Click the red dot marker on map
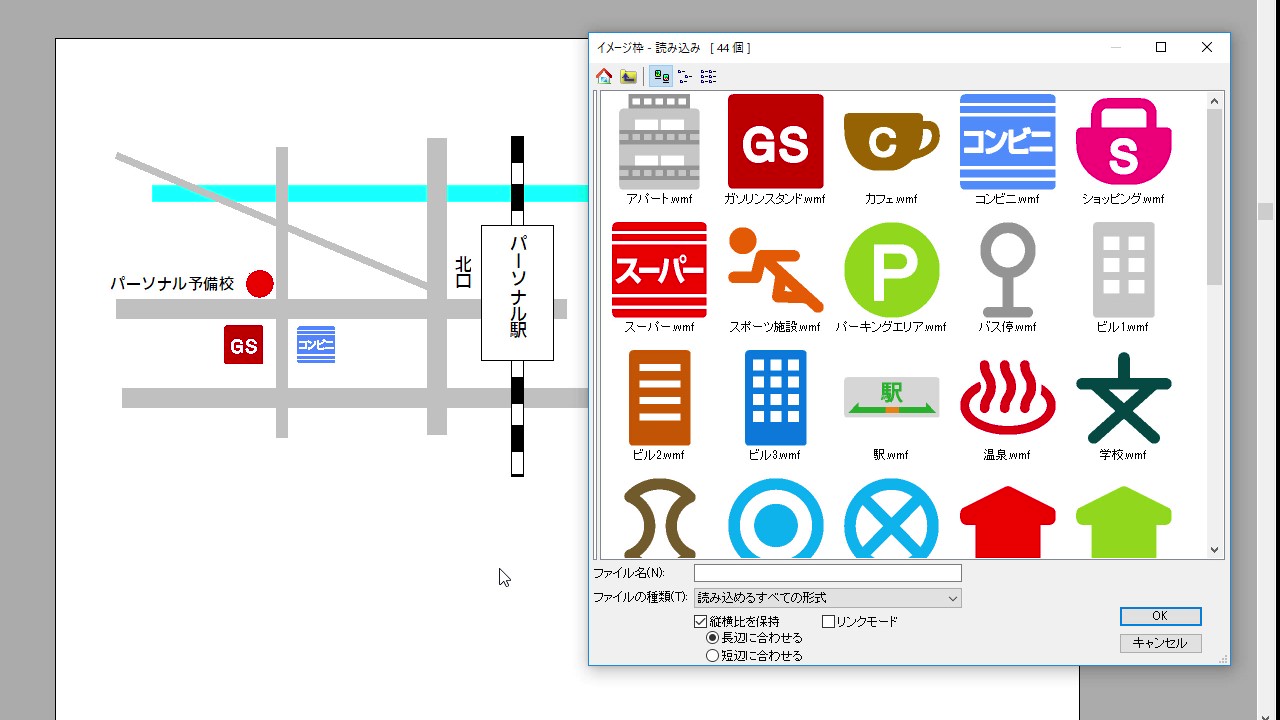Screen dimensions: 1280x720 coord(260,284)
